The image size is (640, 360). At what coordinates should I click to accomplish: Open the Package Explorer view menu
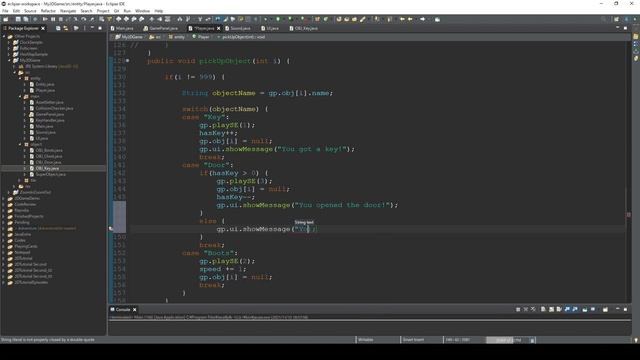[x=84, y=28]
